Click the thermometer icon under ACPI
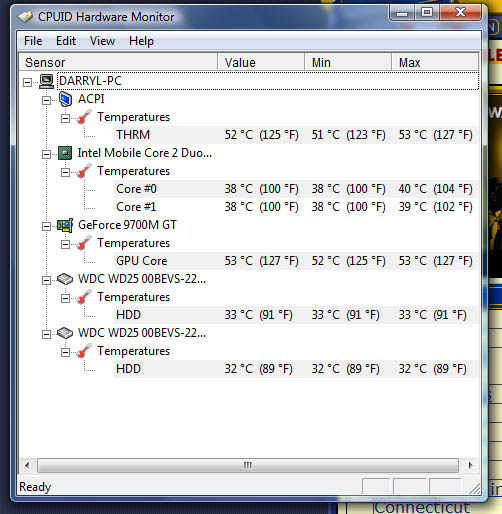Viewport: 502px width, 514px height. click(x=84, y=117)
